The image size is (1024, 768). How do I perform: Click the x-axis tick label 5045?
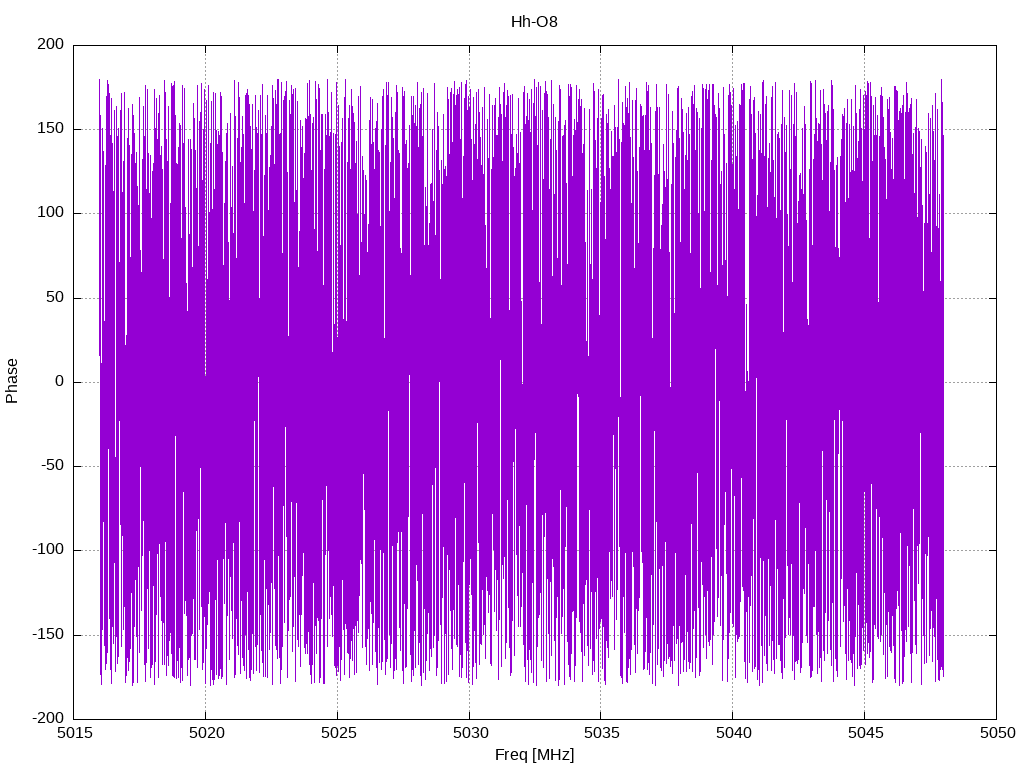[865, 733]
